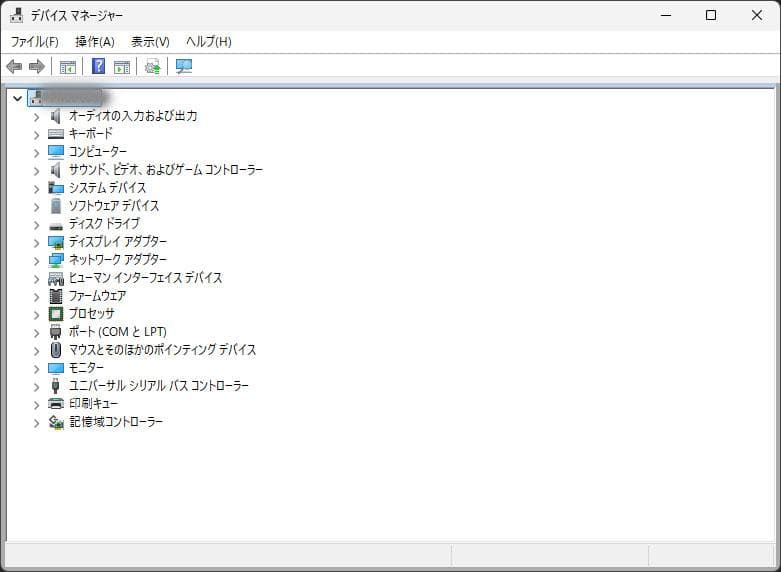Screen dimensions: 781x572
Task: Click the drive icon beside ディスク ドライブ
Action: [x=56, y=226]
